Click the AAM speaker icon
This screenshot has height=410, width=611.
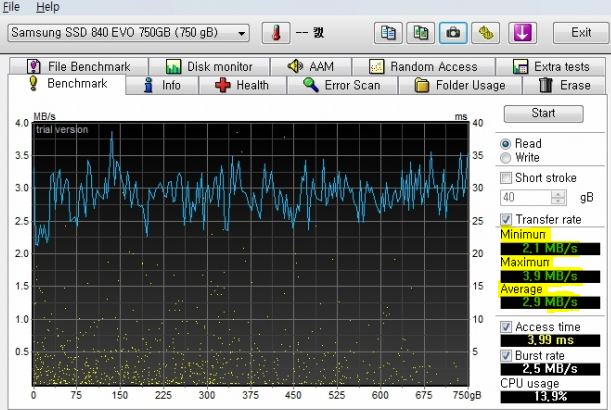coord(295,66)
